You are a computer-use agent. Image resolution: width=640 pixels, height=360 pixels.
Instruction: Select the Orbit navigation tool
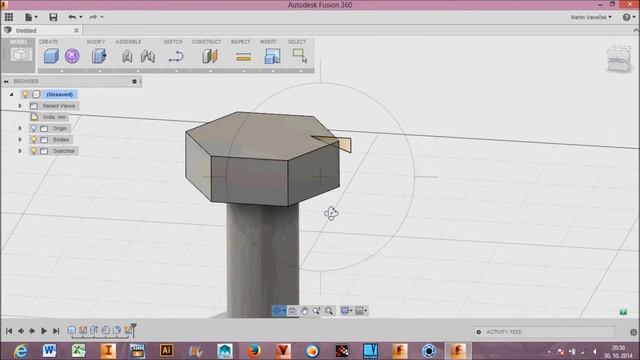pyautogui.click(x=279, y=311)
